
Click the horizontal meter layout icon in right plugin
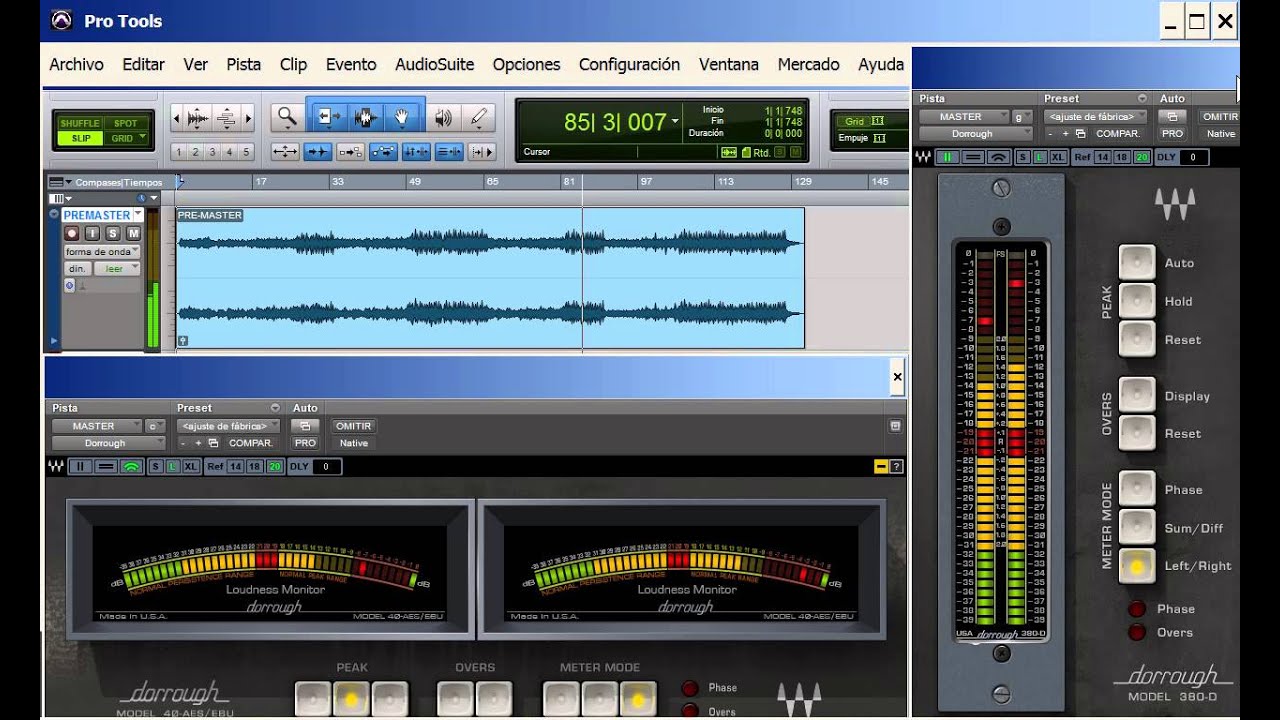point(972,157)
